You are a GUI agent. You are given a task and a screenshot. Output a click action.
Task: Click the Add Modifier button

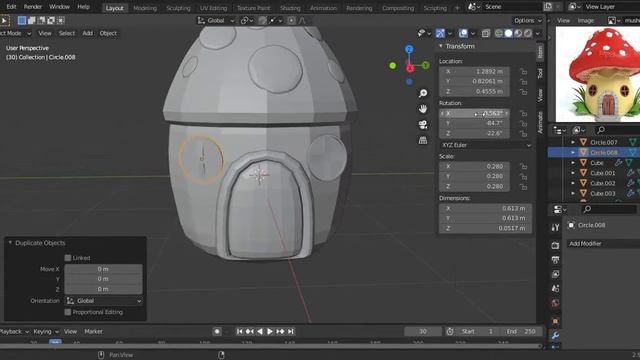click(604, 244)
